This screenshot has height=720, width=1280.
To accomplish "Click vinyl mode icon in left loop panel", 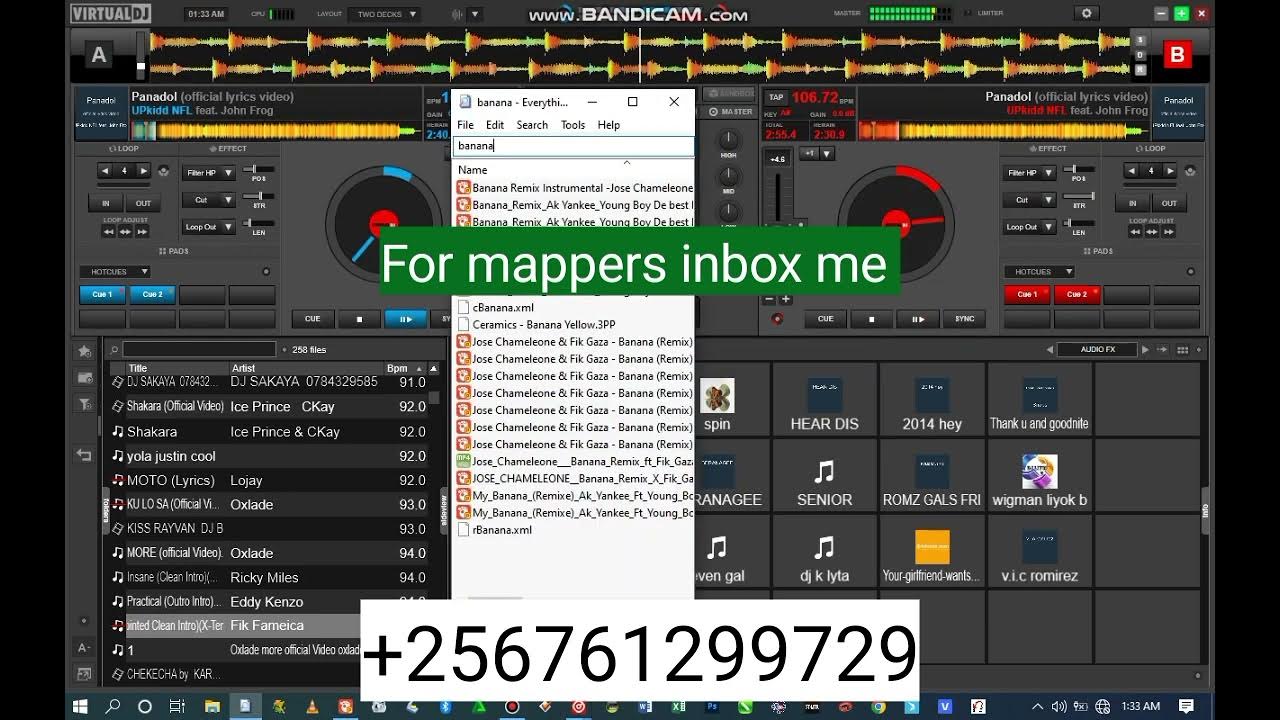I will [x=163, y=172].
